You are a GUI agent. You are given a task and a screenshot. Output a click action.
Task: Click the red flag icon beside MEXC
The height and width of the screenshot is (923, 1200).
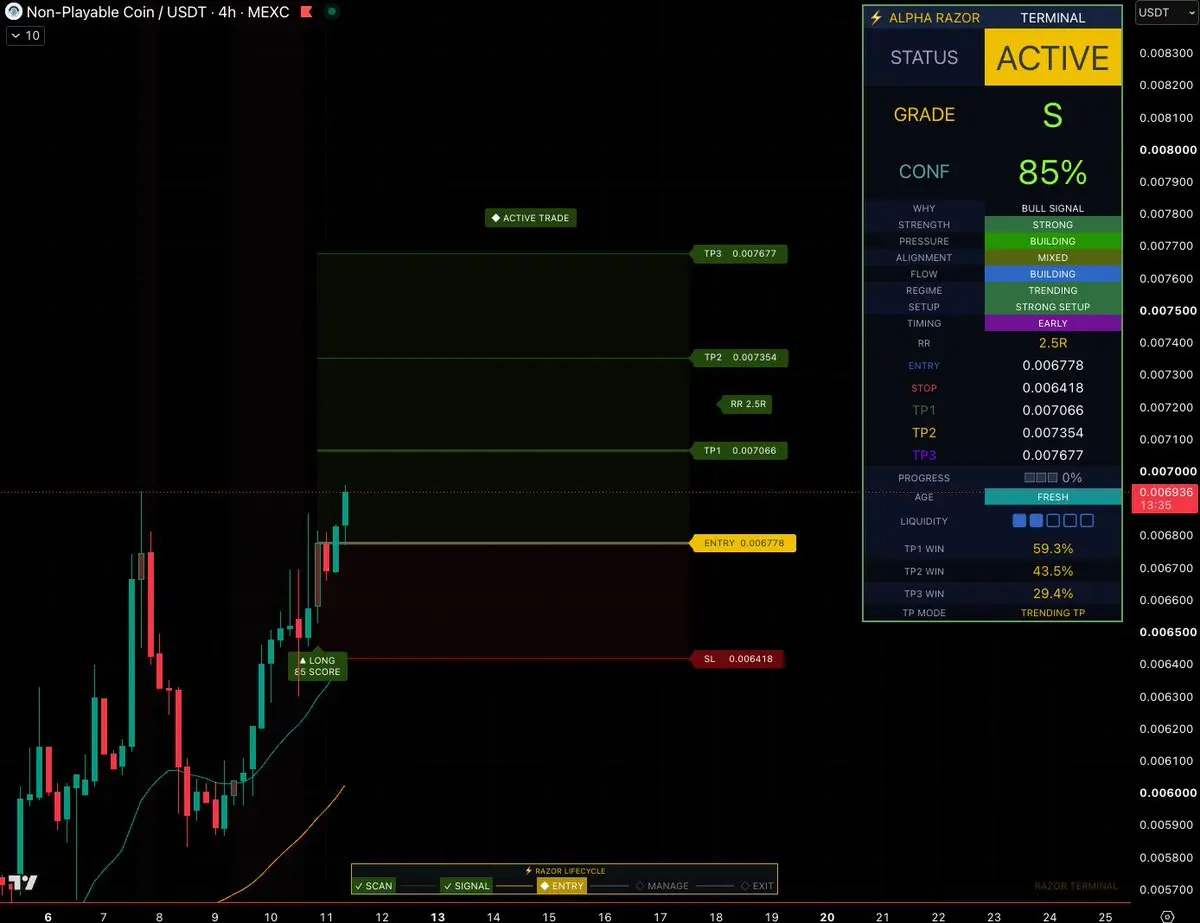pyautogui.click(x=309, y=12)
